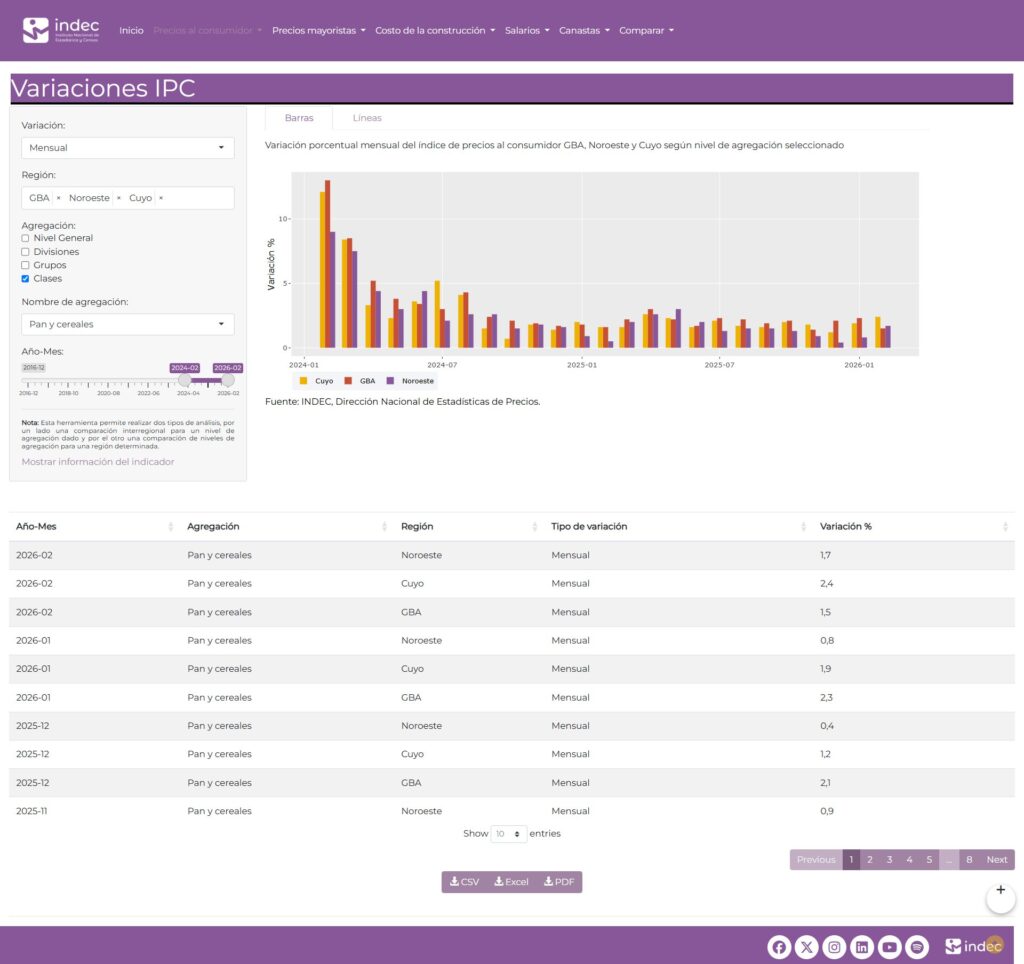
Task: Remove the Noroeste region tag
Action: 119,198
